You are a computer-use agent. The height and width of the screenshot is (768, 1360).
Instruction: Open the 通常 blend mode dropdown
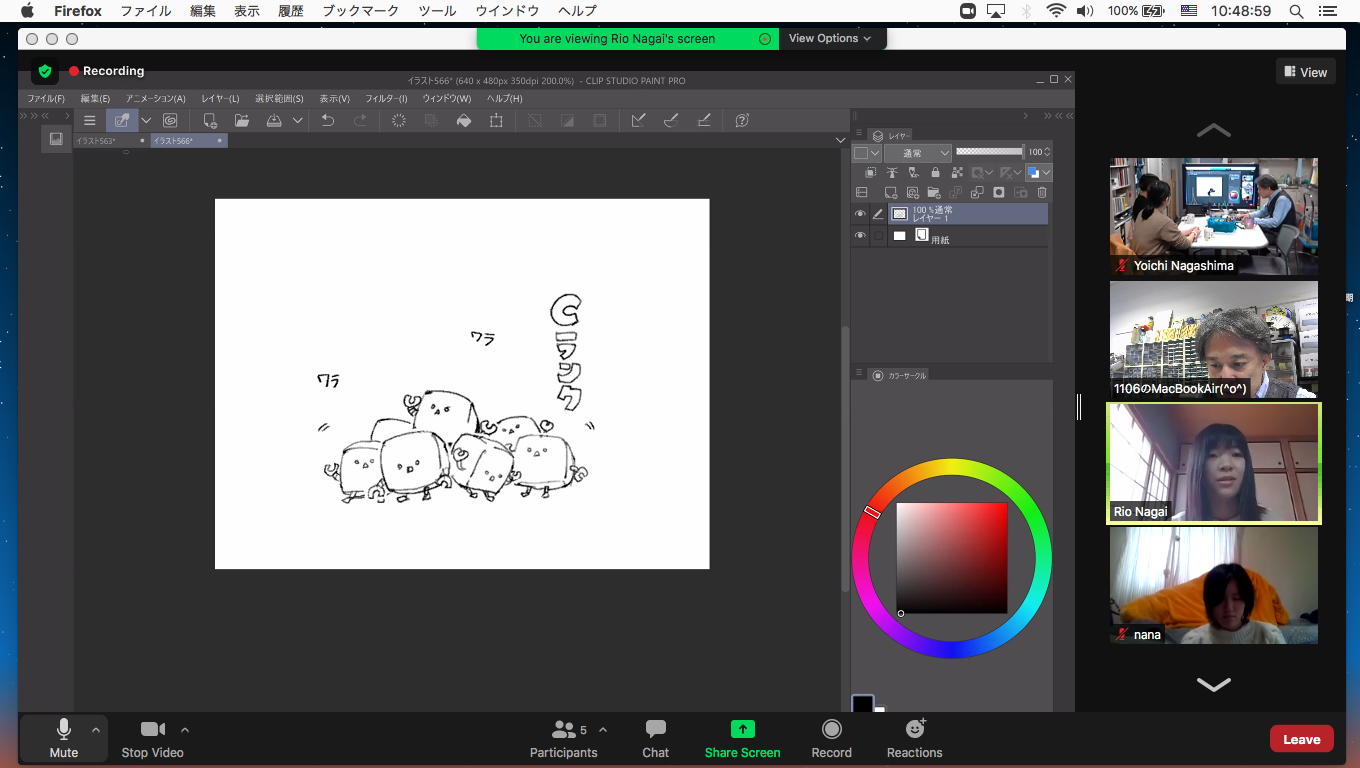point(917,153)
